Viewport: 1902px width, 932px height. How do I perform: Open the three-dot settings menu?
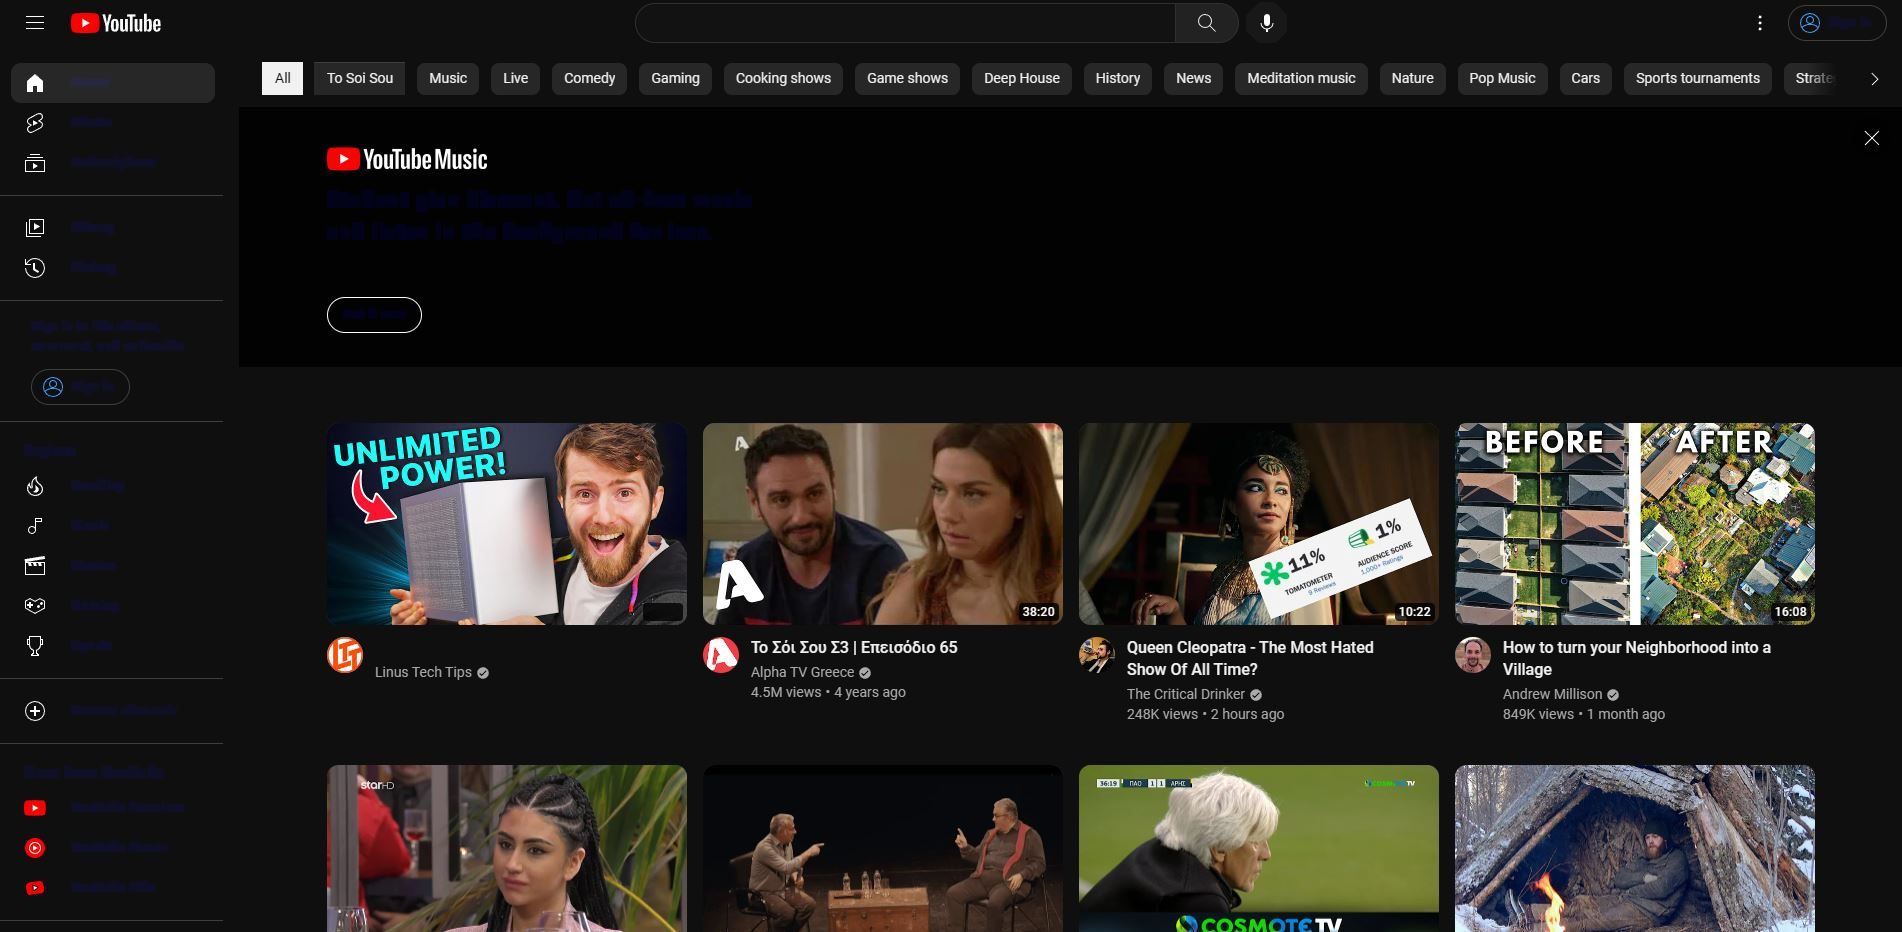point(1760,23)
